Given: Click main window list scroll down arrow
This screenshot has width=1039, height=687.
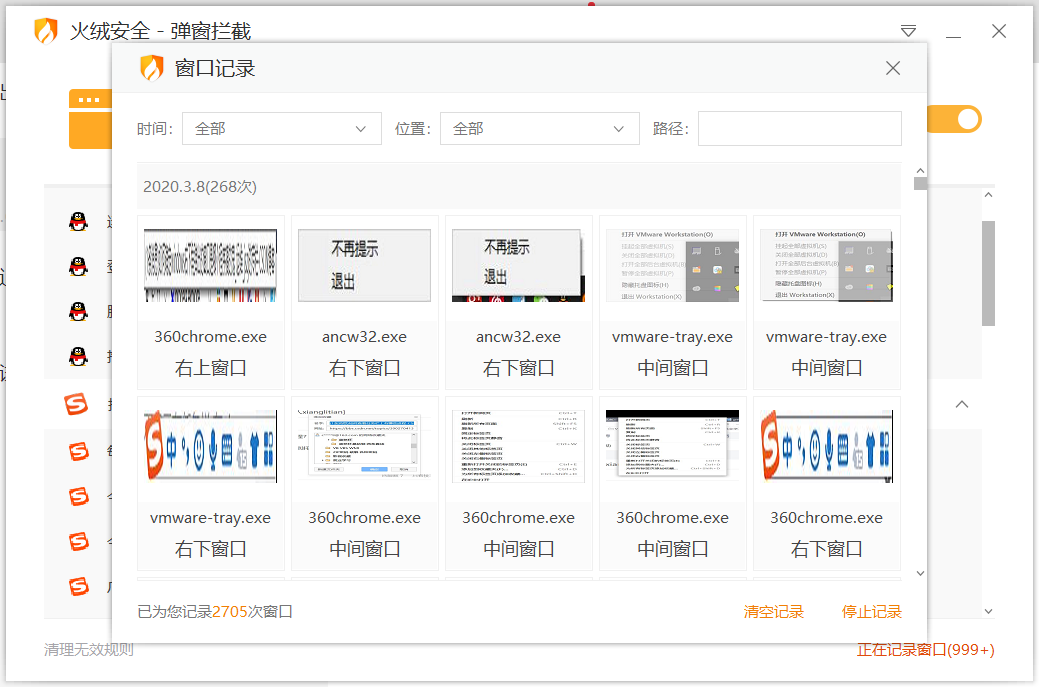Looking at the screenshot, I should [988, 611].
